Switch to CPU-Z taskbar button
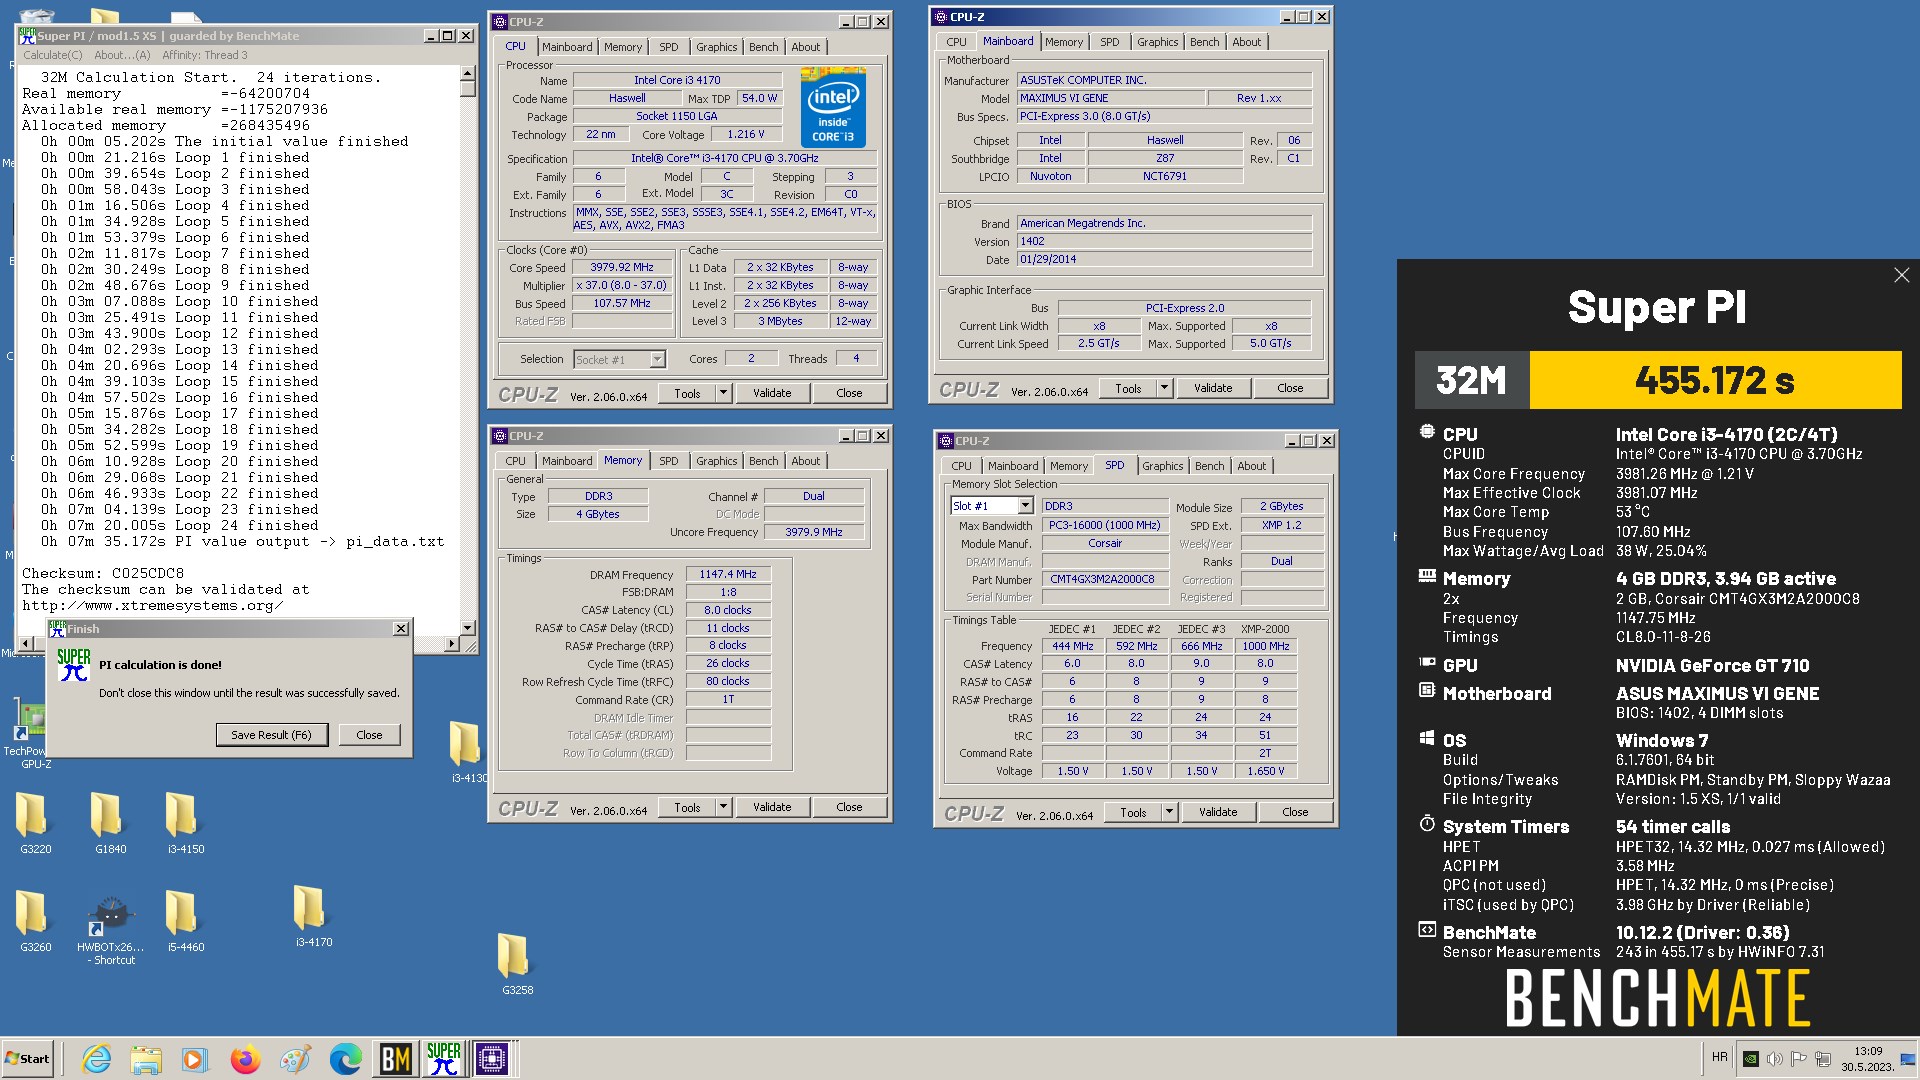Image resolution: width=1920 pixels, height=1080 pixels. tap(493, 1059)
